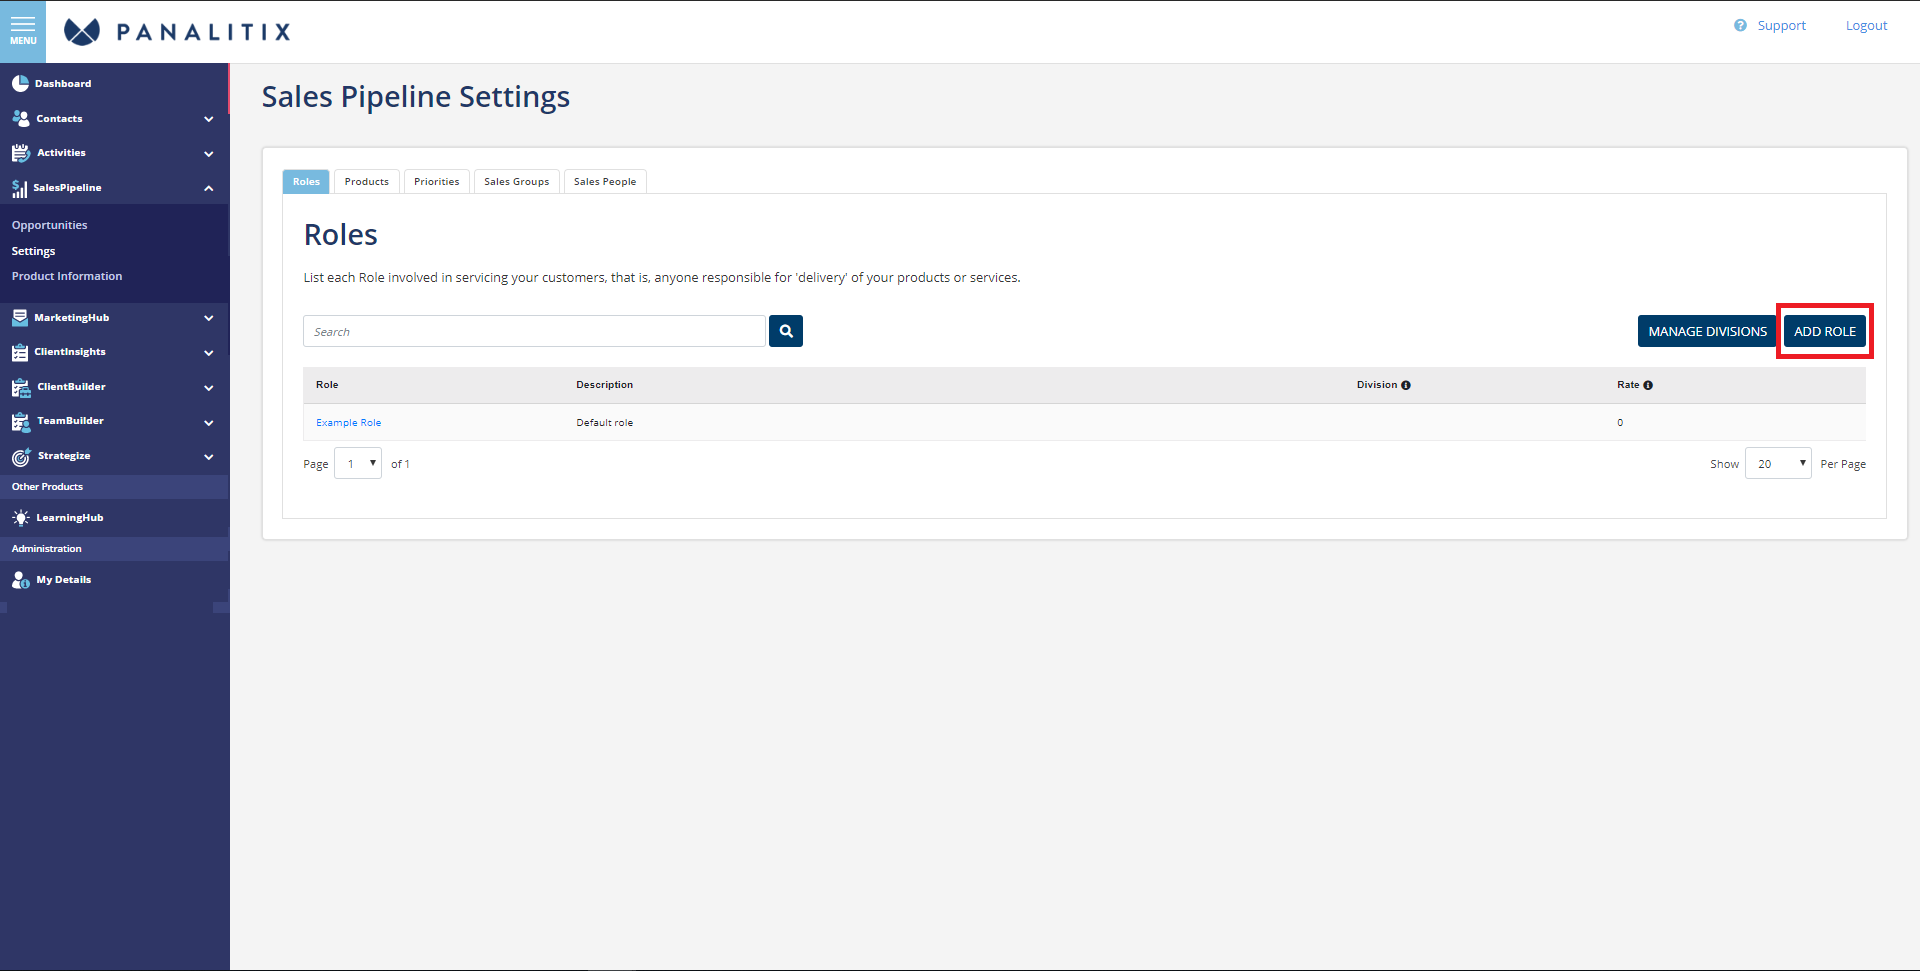Expand the ClientBuilder menu chevron
This screenshot has width=1920, height=971.
pyautogui.click(x=209, y=388)
